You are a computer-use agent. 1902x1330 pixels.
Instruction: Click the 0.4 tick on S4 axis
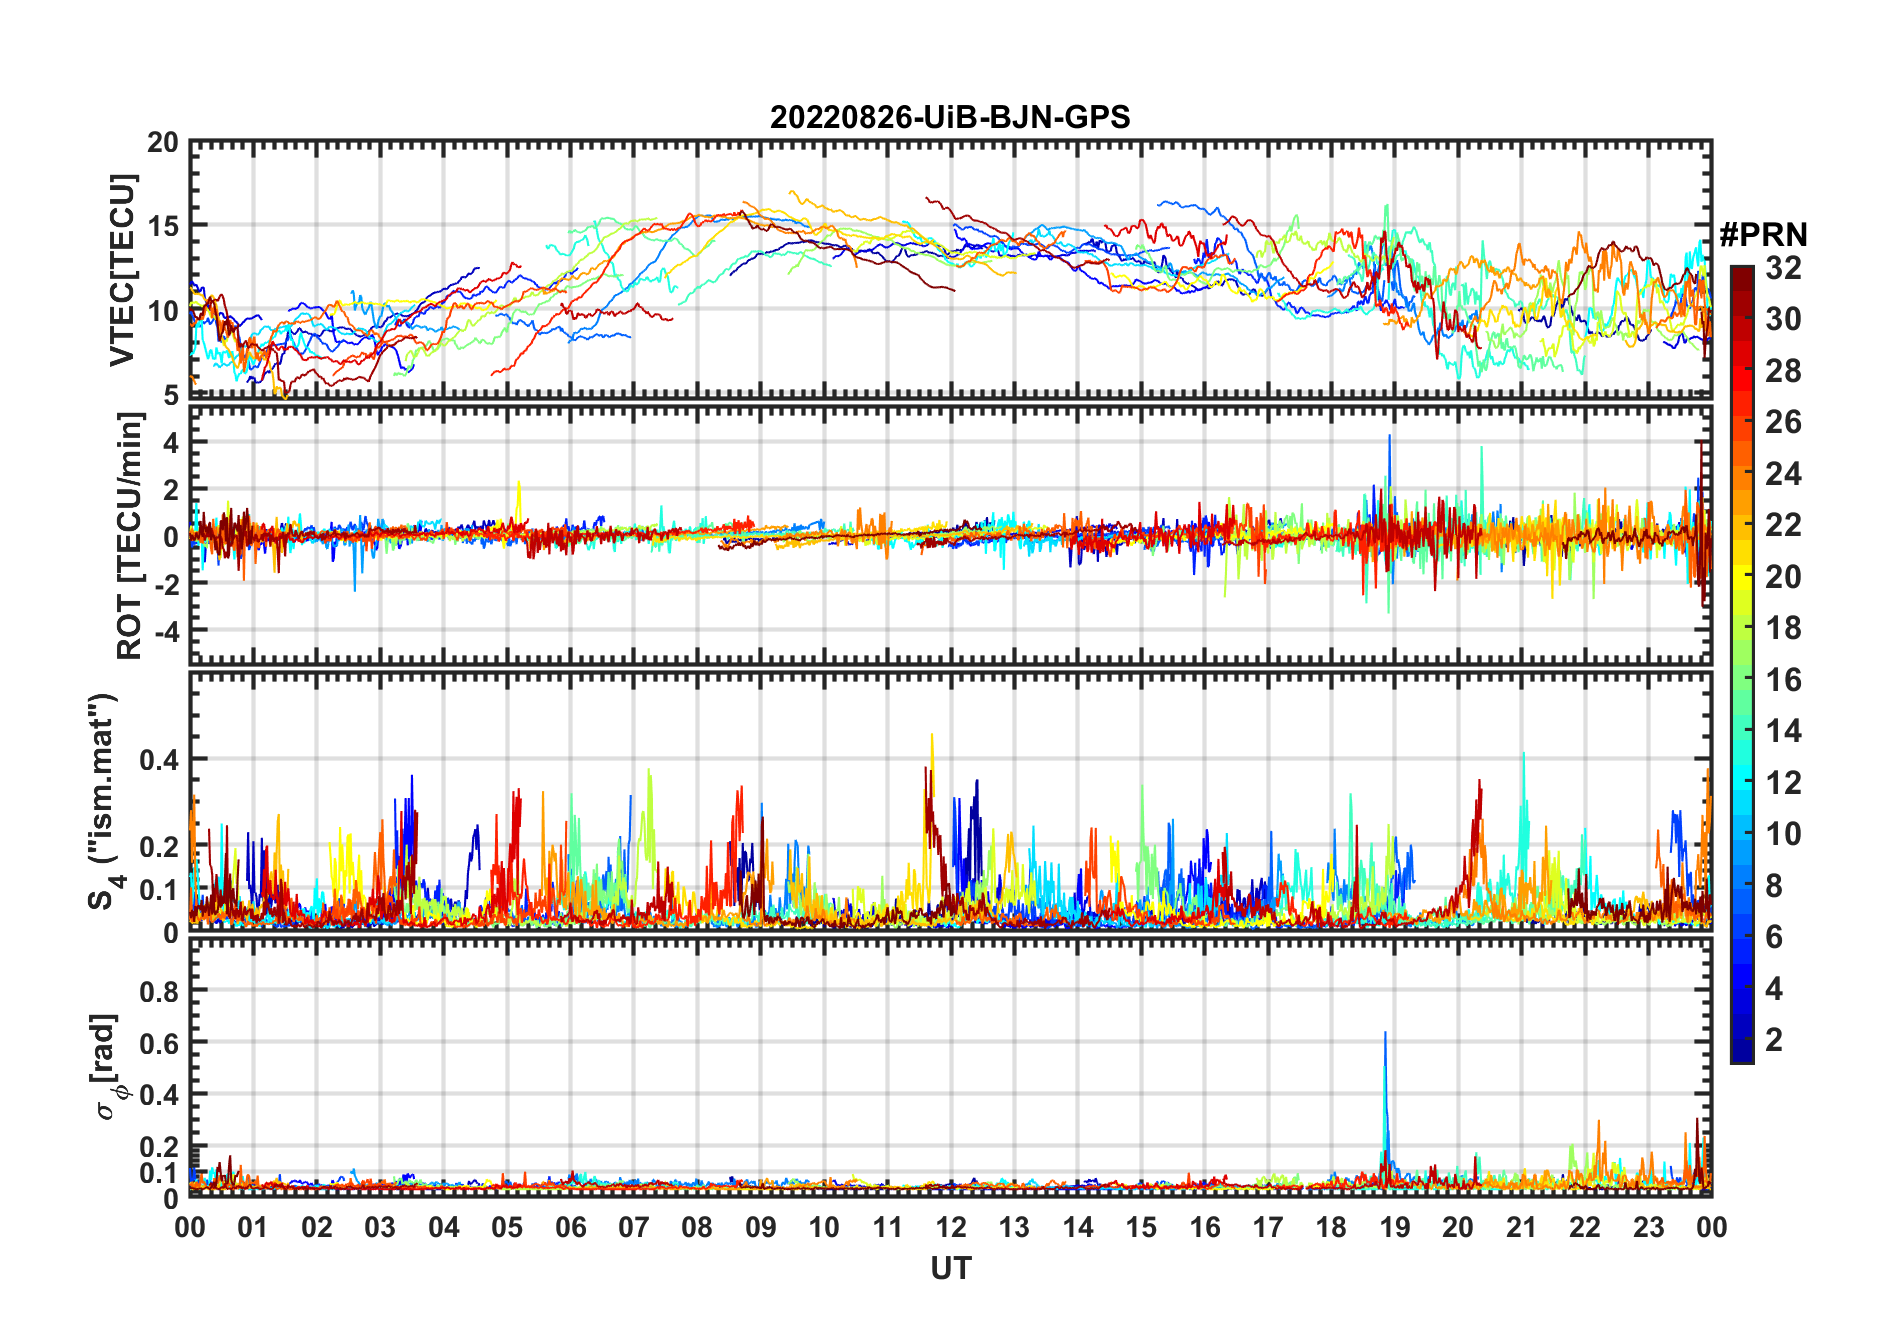tap(159, 760)
